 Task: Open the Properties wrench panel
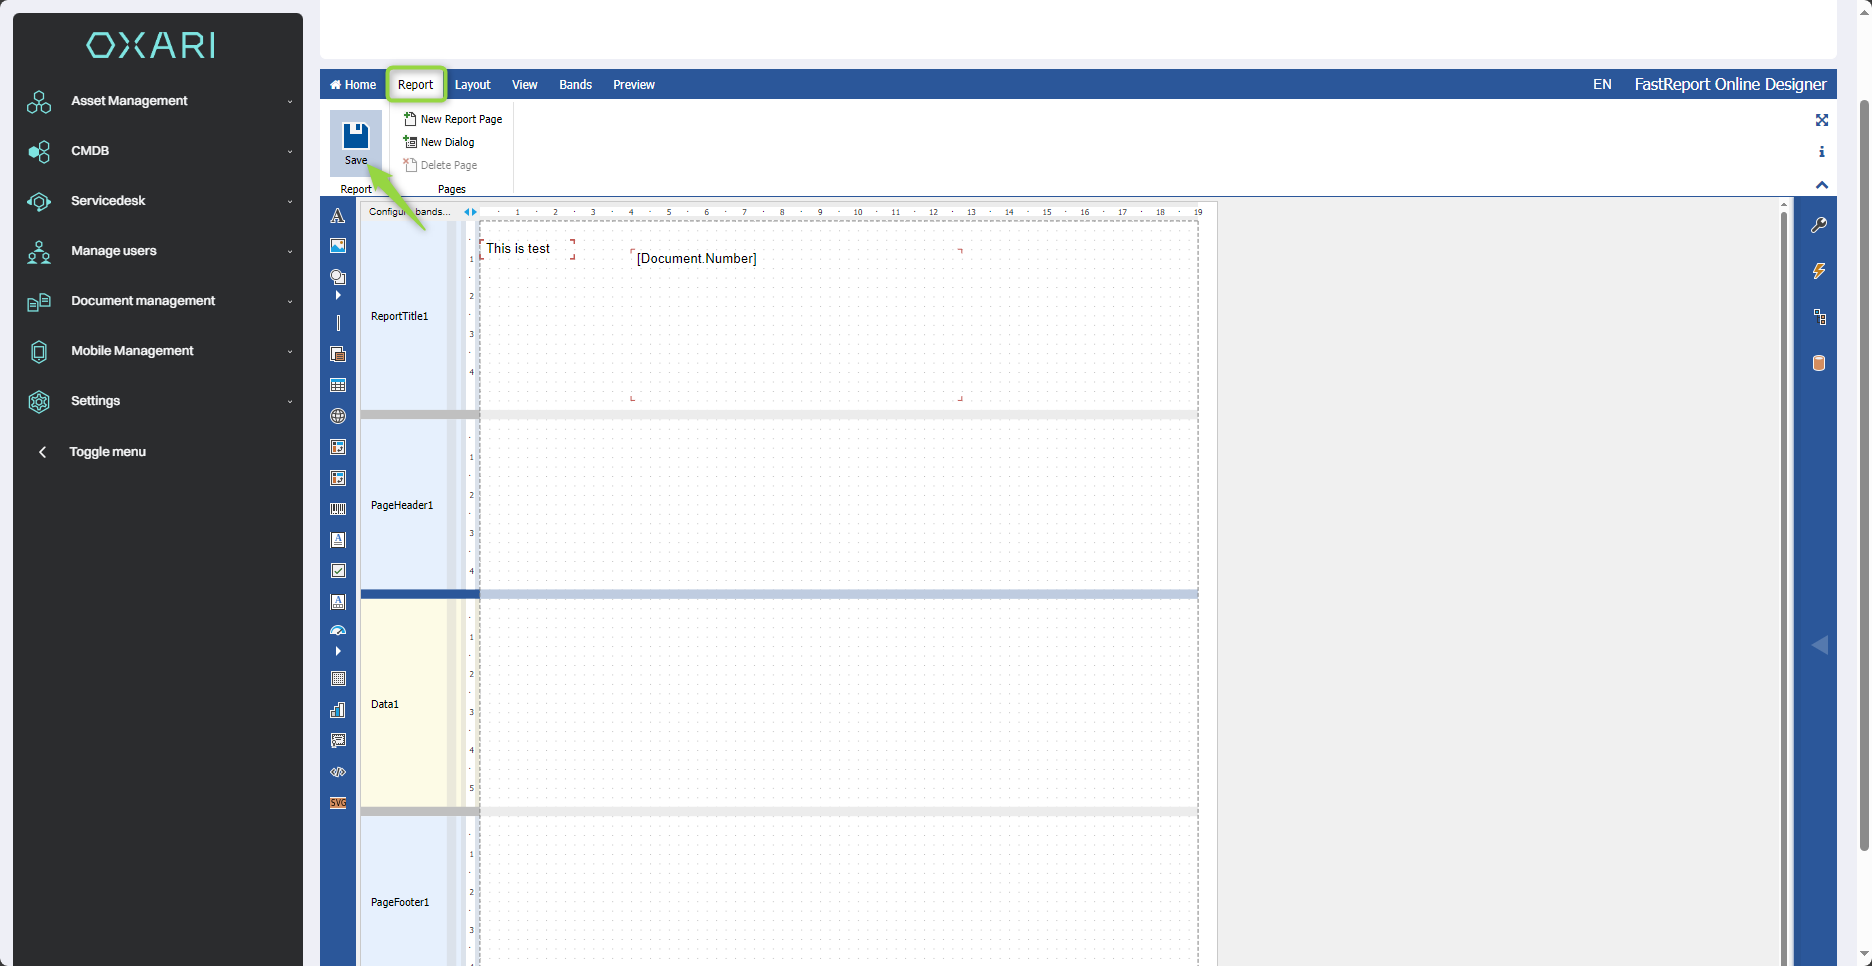click(1819, 225)
